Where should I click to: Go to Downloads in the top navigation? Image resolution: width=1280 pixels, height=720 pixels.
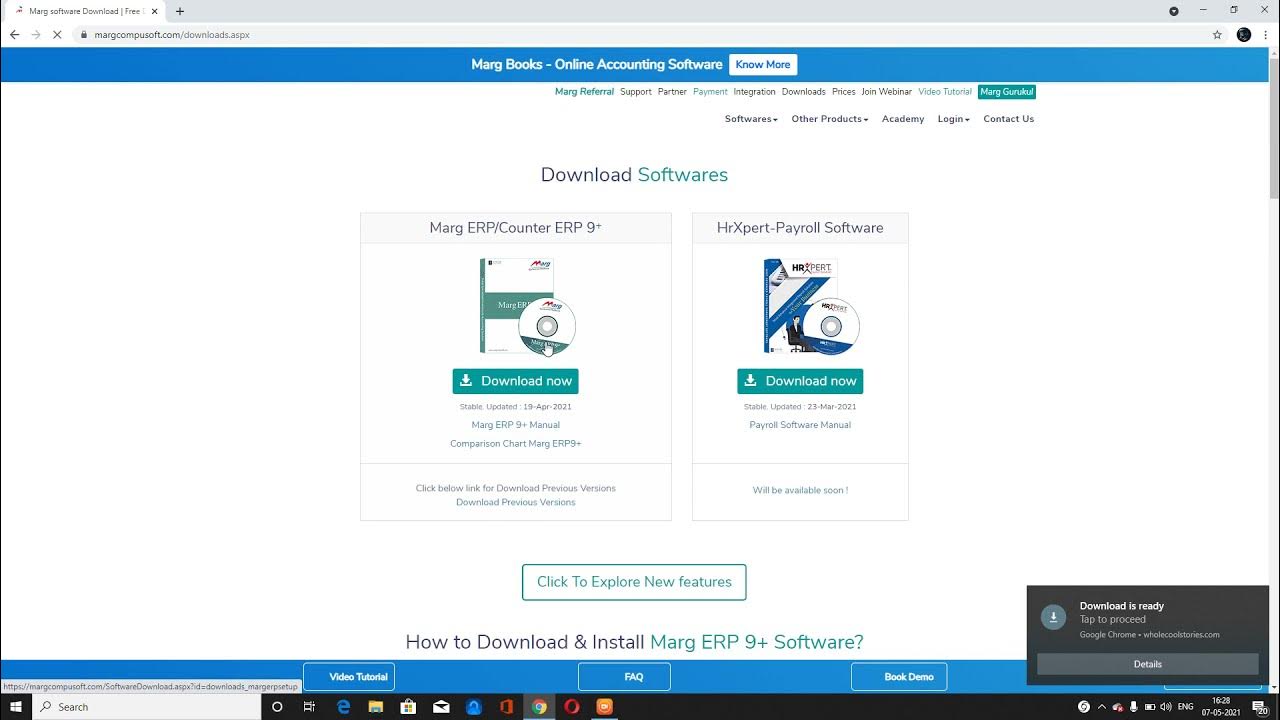[x=804, y=92]
